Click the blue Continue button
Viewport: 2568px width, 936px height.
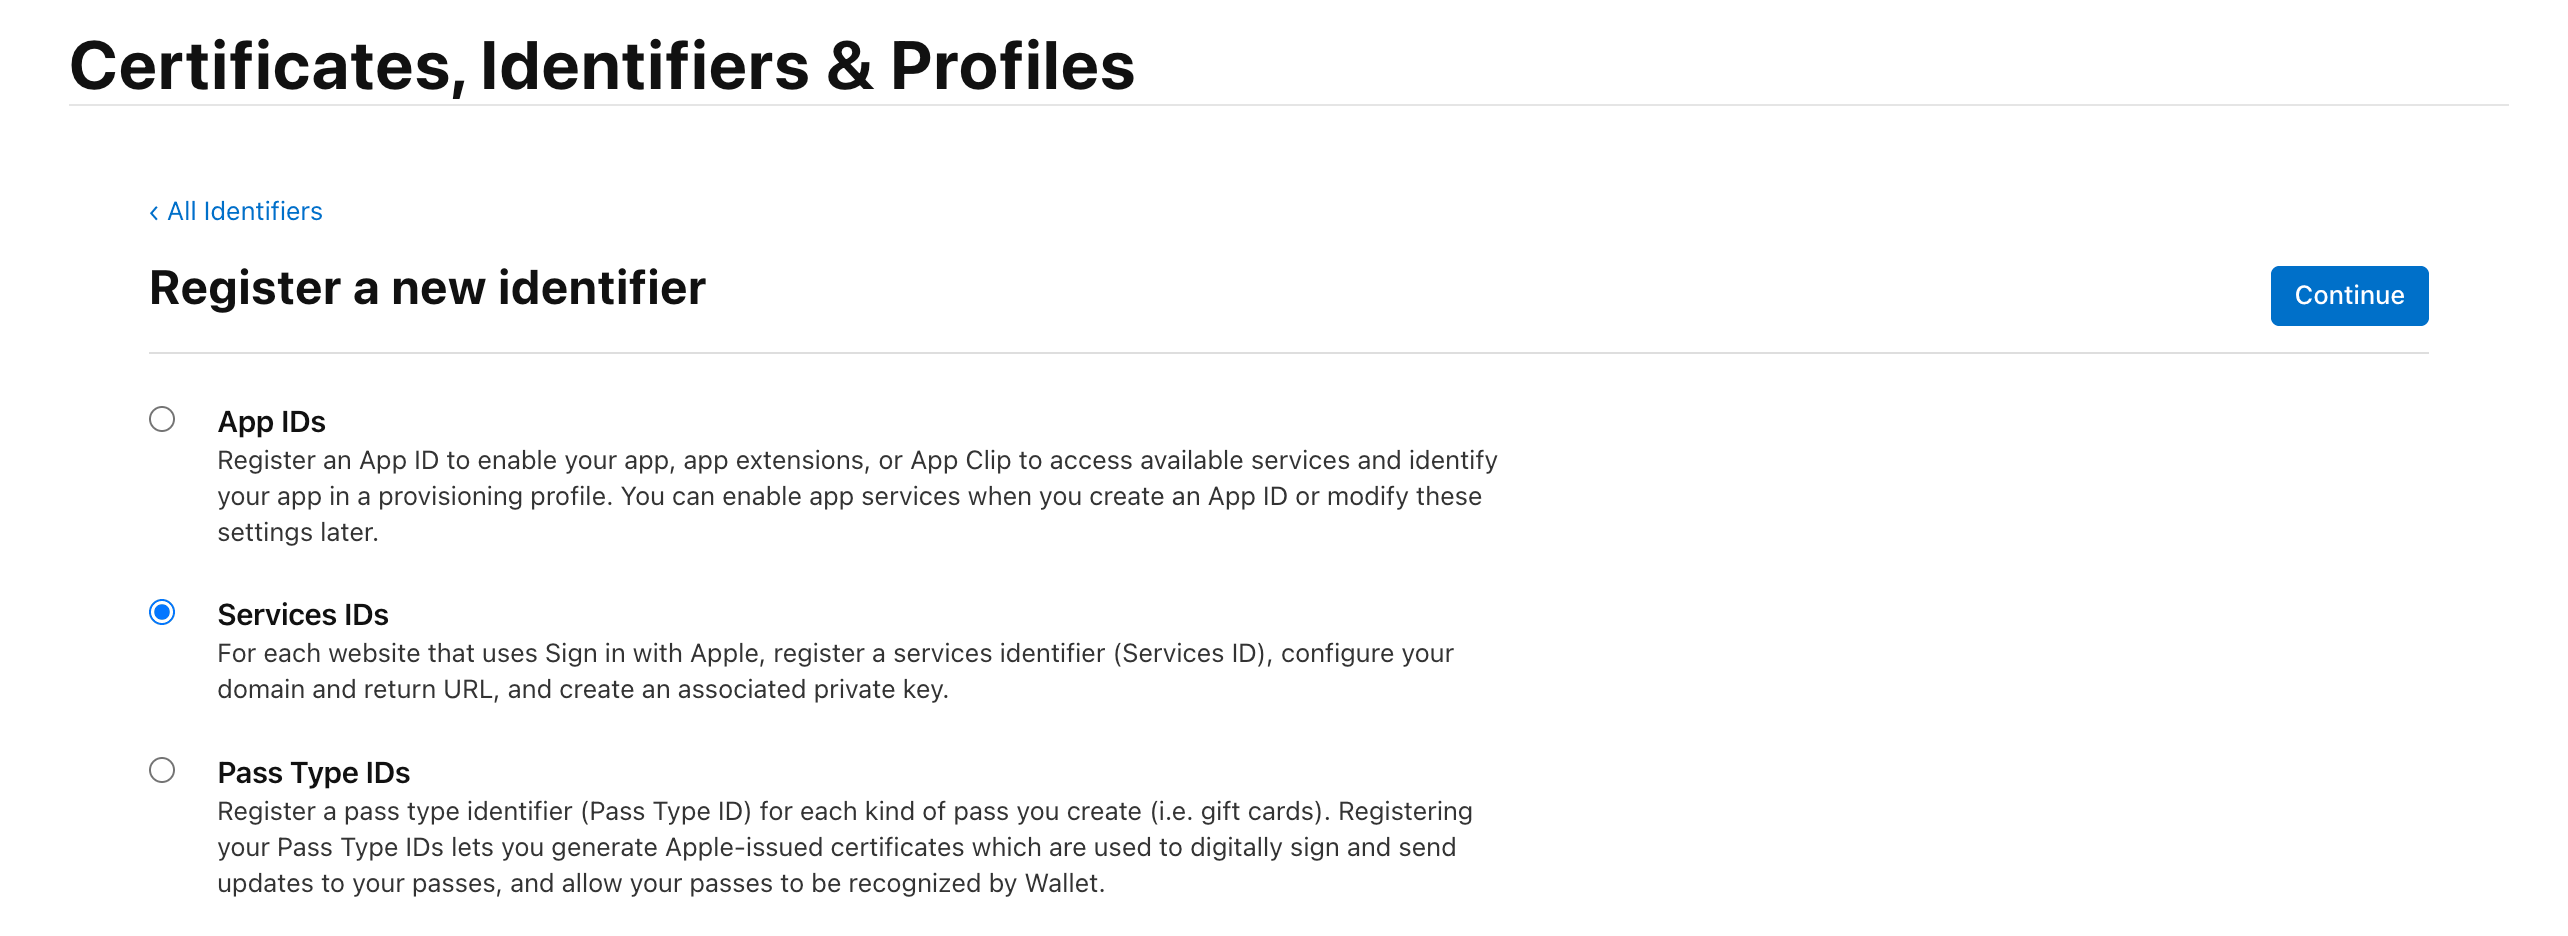pos(2349,296)
